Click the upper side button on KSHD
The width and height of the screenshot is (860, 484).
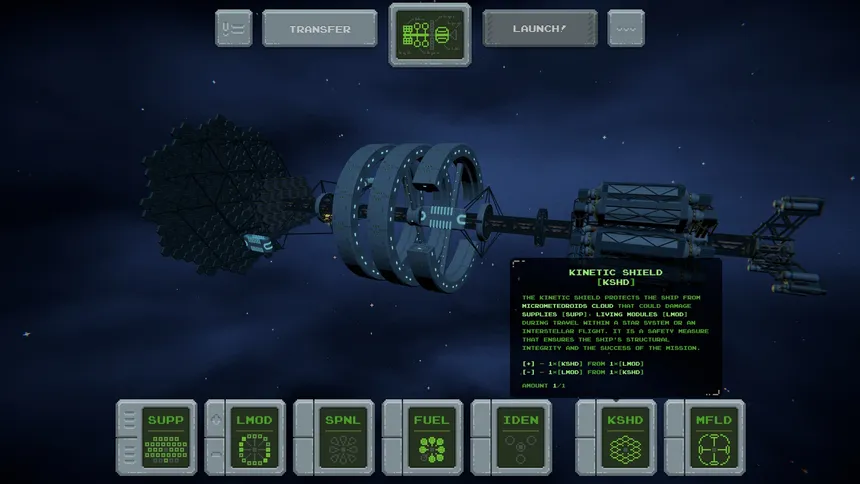click(x=587, y=420)
